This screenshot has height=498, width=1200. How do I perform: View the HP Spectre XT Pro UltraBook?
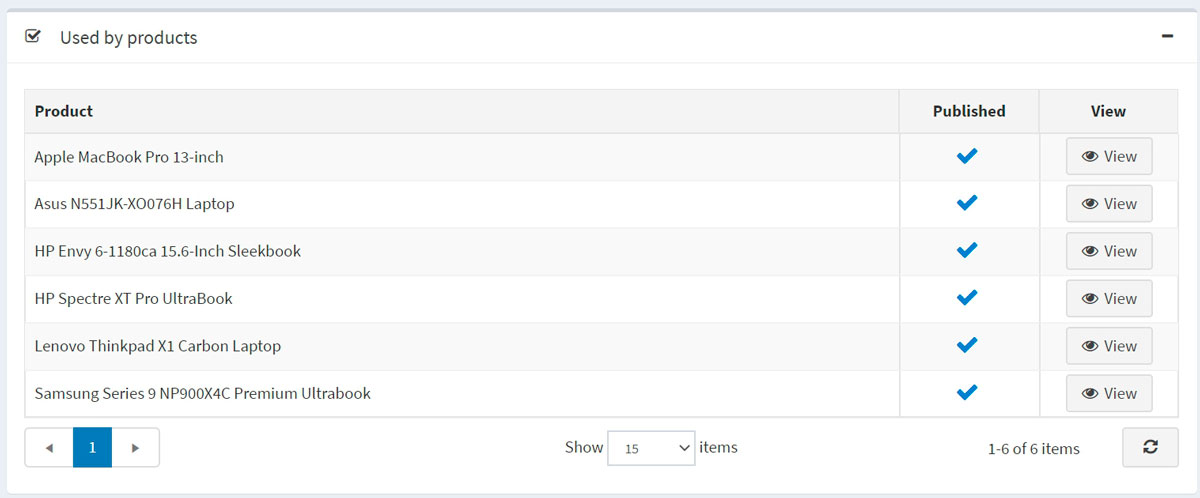pos(1109,298)
